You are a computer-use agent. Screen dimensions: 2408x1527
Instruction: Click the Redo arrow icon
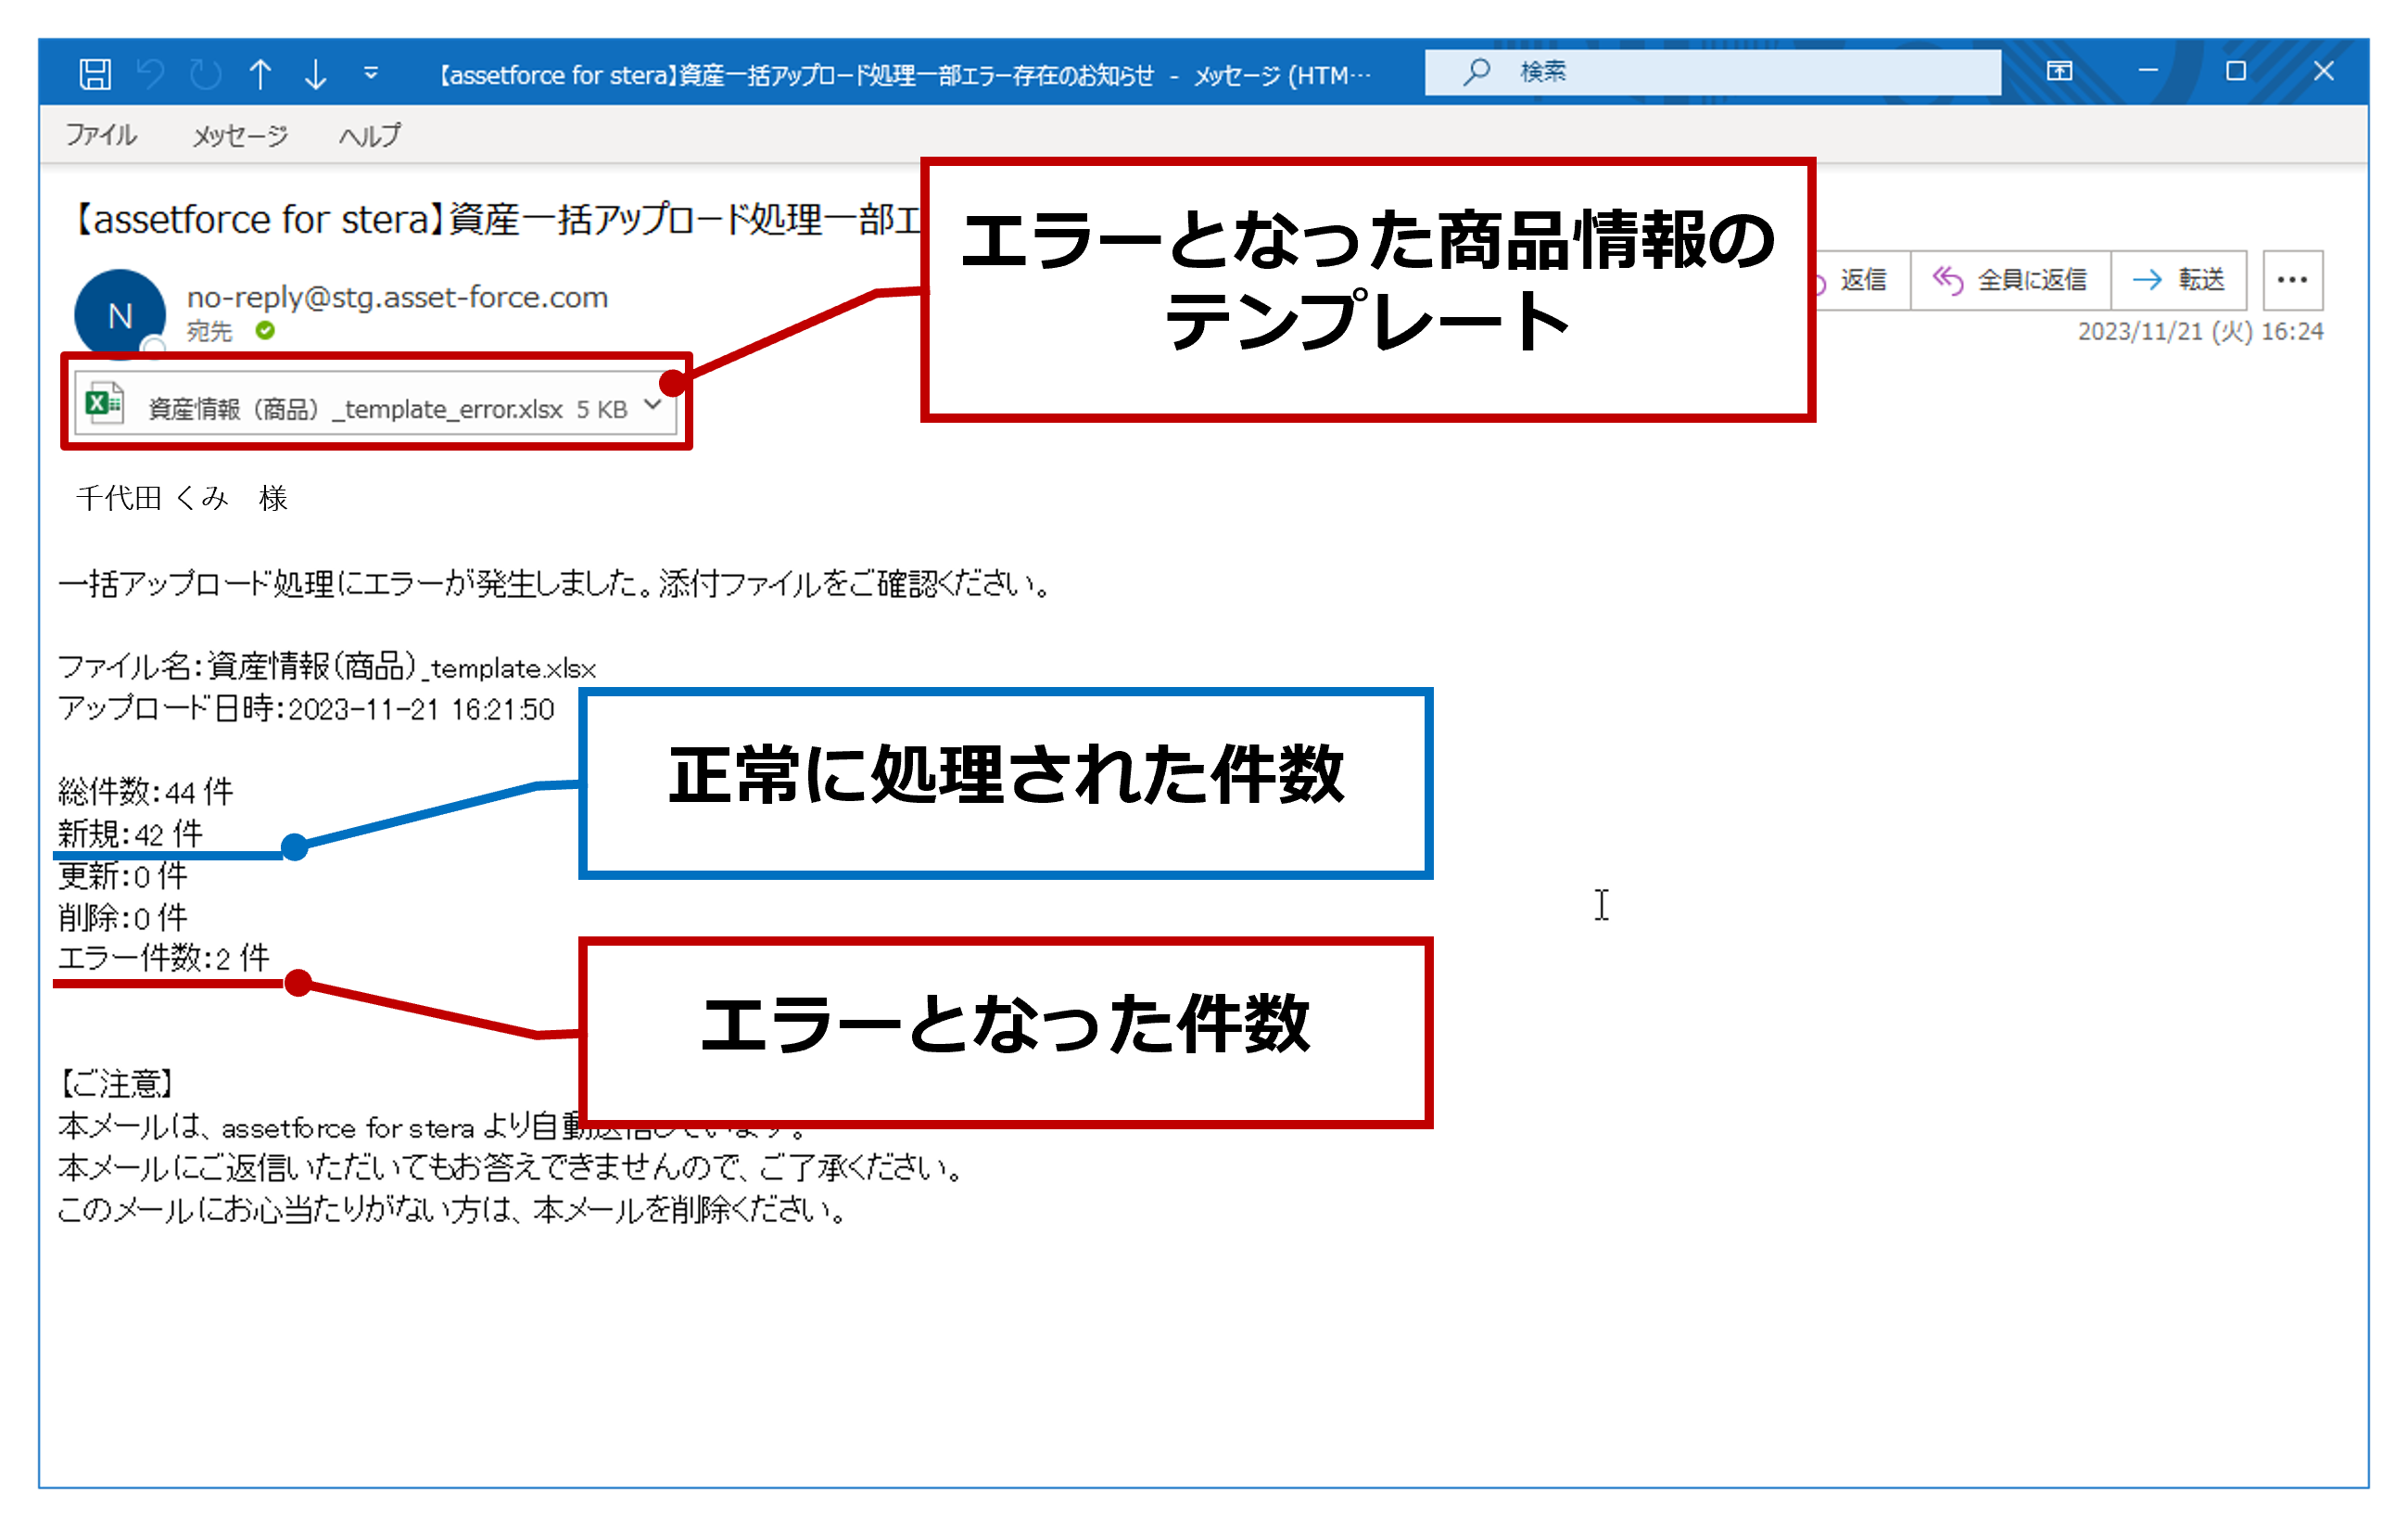tap(205, 73)
